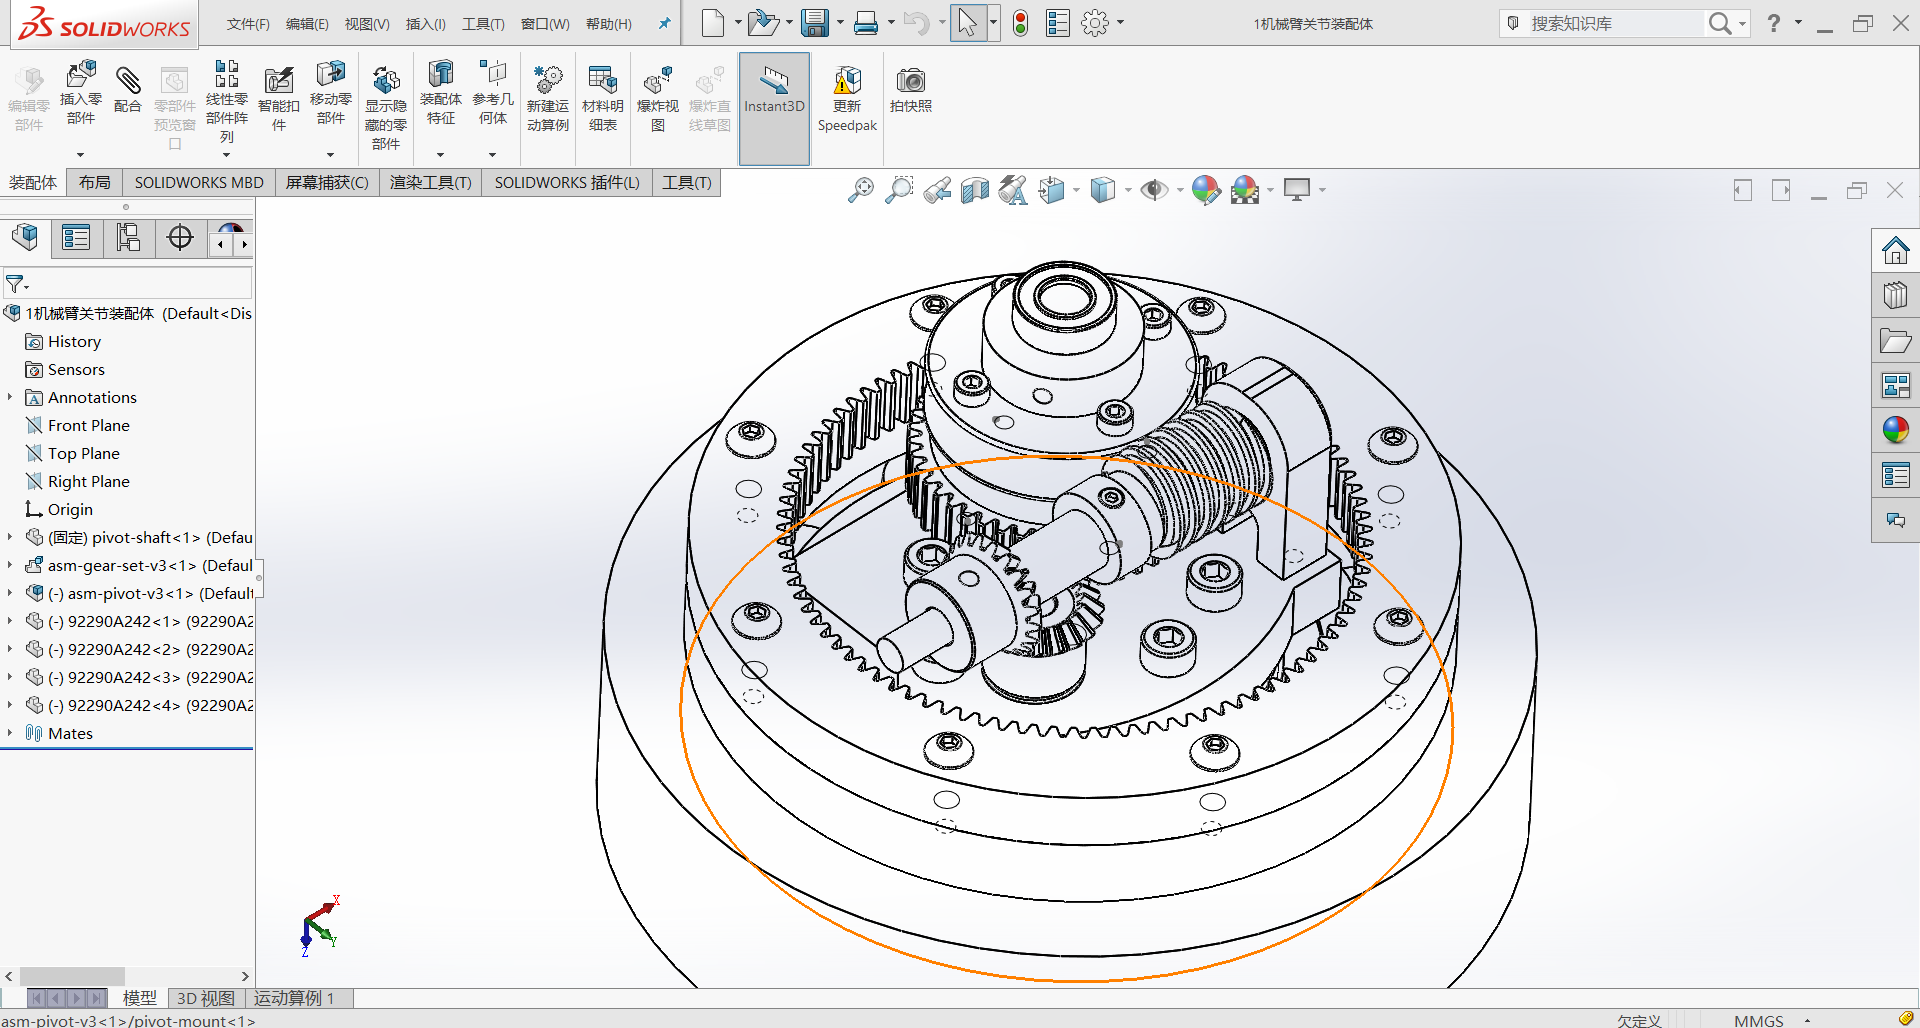Click the Mate (配合) paperclip icon
Image resolution: width=1920 pixels, height=1028 pixels.
pos(128,80)
